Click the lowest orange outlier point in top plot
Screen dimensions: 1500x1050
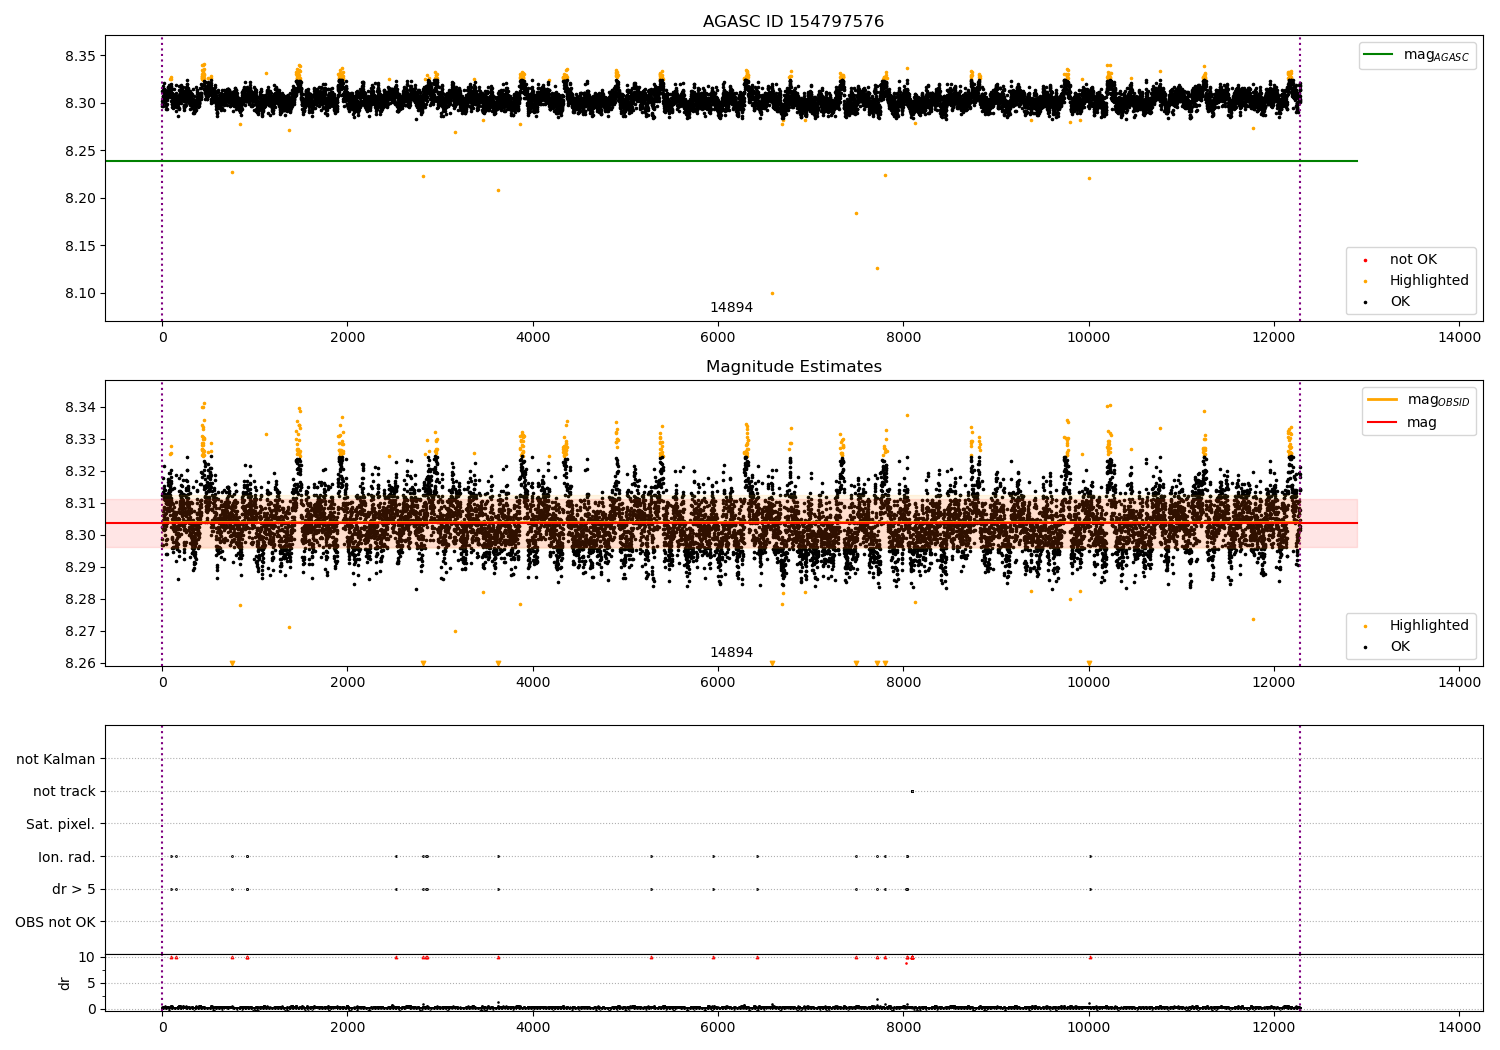(x=772, y=293)
